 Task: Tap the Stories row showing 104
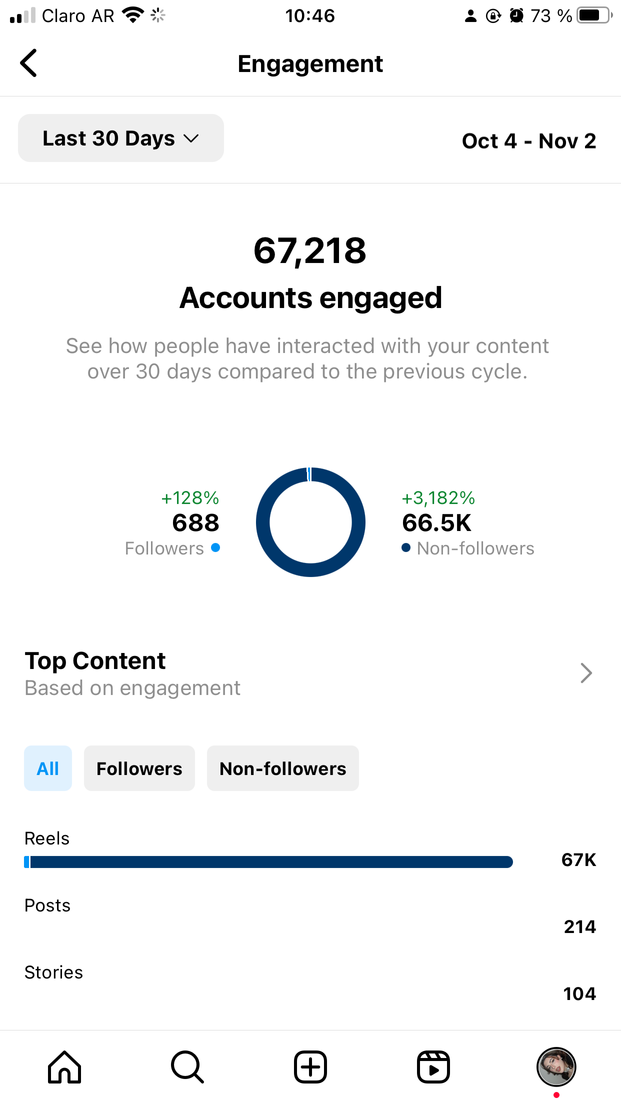tap(310, 983)
